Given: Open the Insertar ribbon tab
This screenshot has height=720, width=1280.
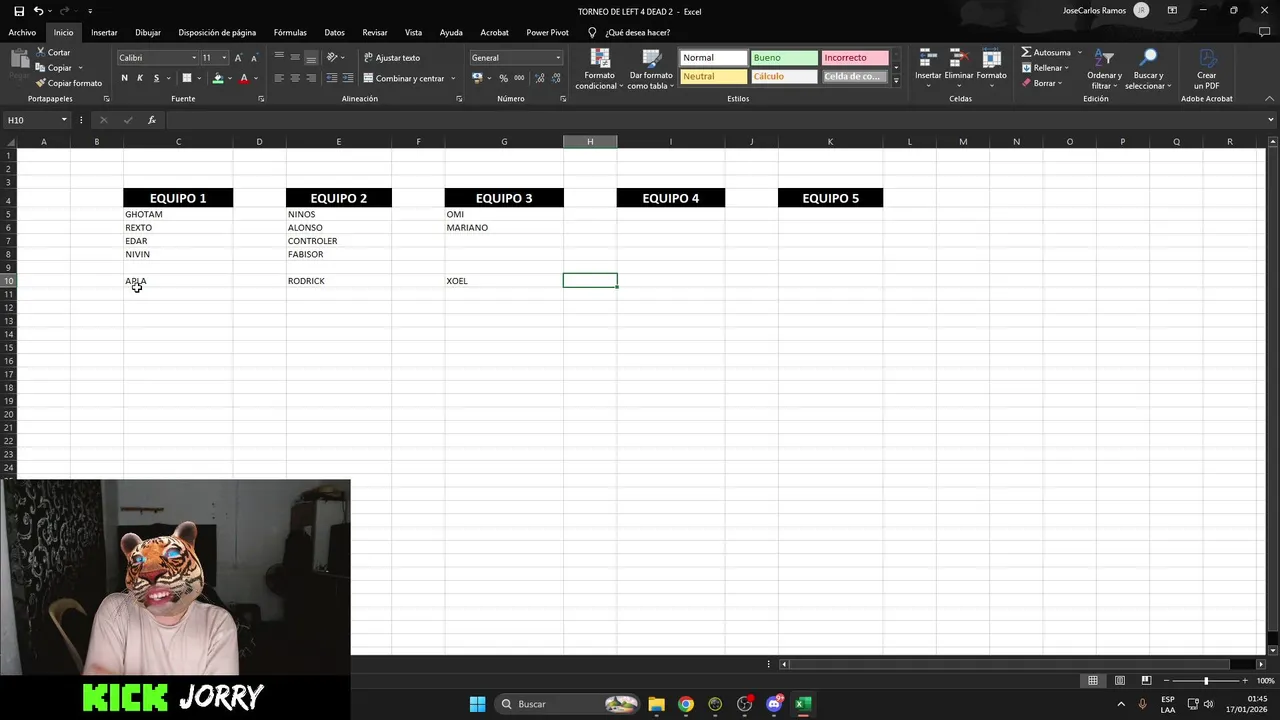Looking at the screenshot, I should click(x=104, y=33).
